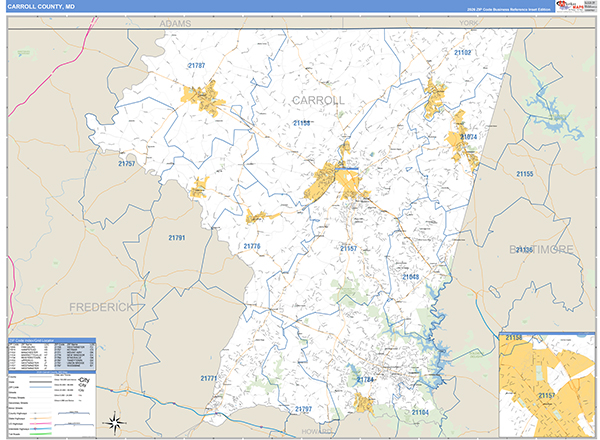Click the ZIP code index table
The width and height of the screenshot is (600, 440).
pos(50,353)
